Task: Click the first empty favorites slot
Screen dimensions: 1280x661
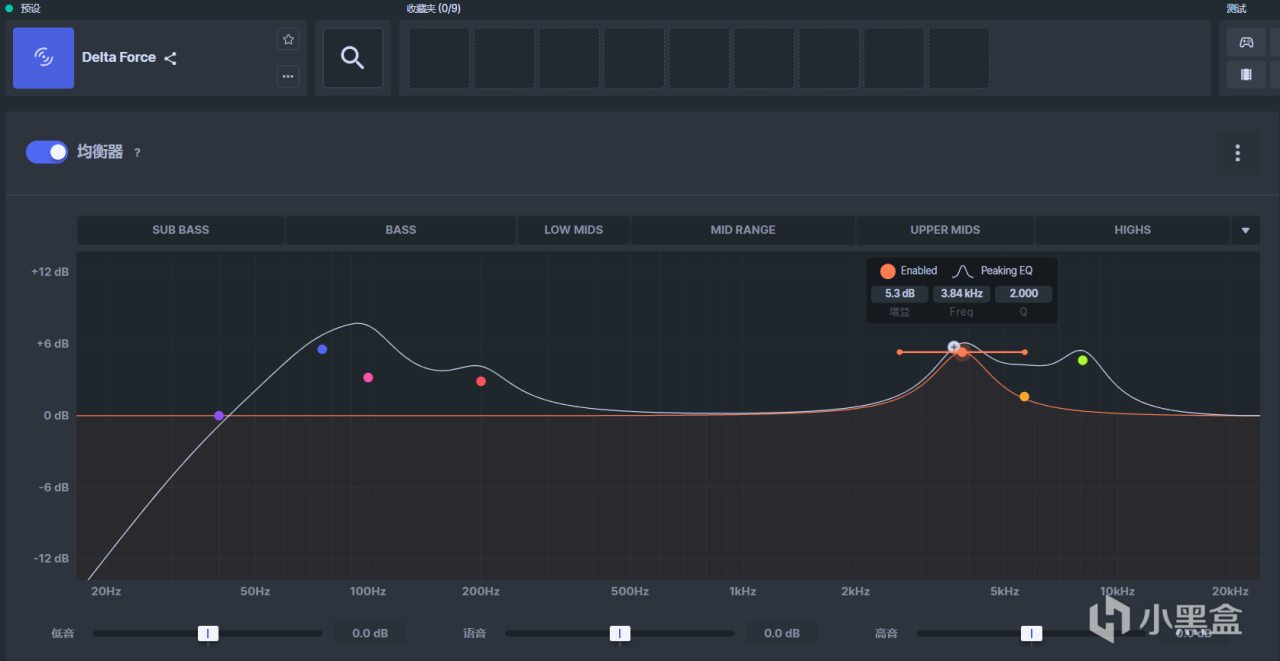Action: [439, 58]
